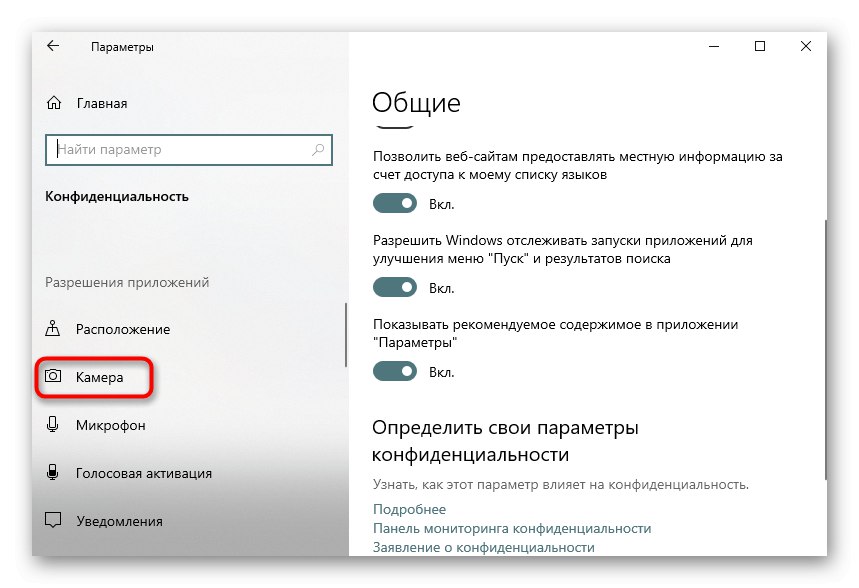Select the Камера section icon

(x=55, y=377)
